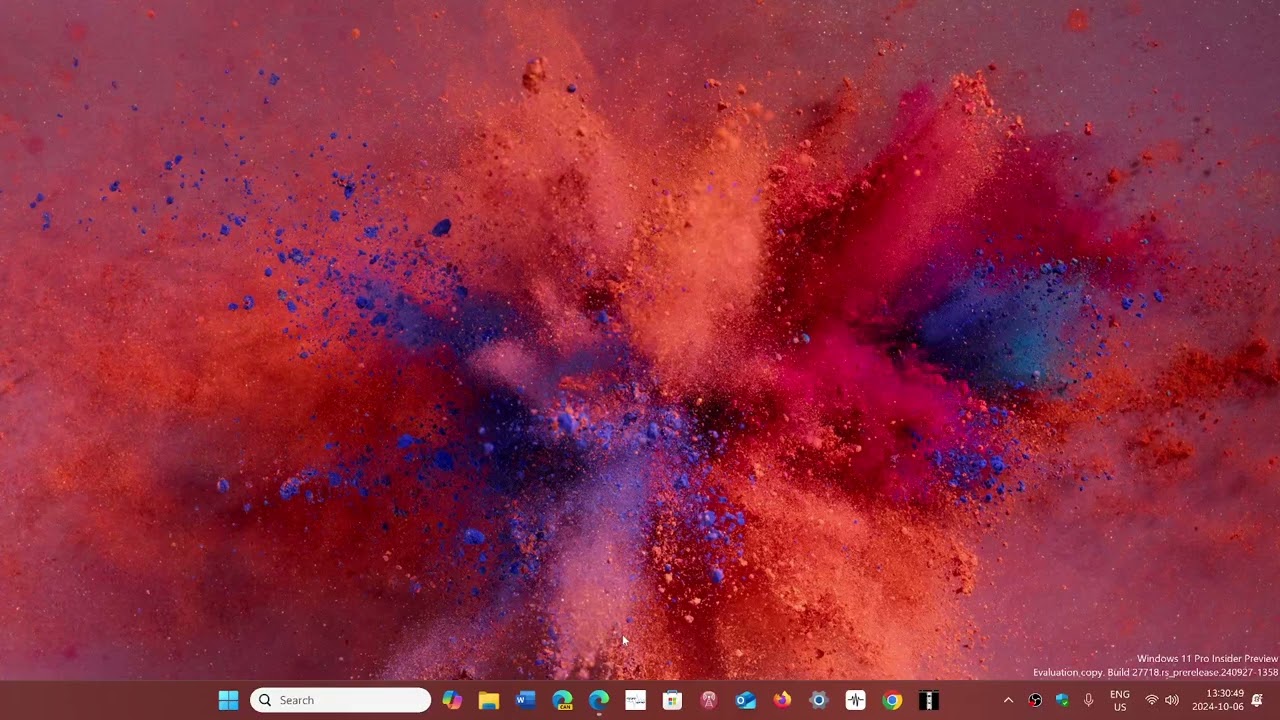Viewport: 1280px width, 720px height.
Task: Launch Google Chrome from the taskbar
Action: pyautogui.click(x=892, y=700)
